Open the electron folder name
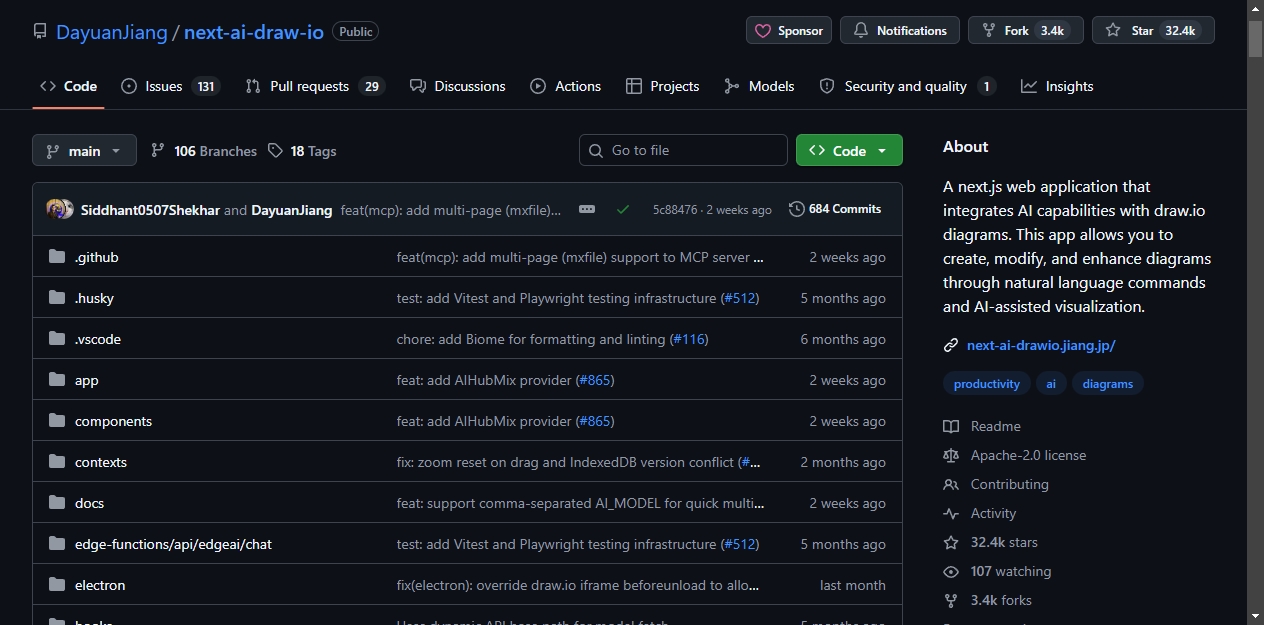1264x625 pixels. point(100,585)
